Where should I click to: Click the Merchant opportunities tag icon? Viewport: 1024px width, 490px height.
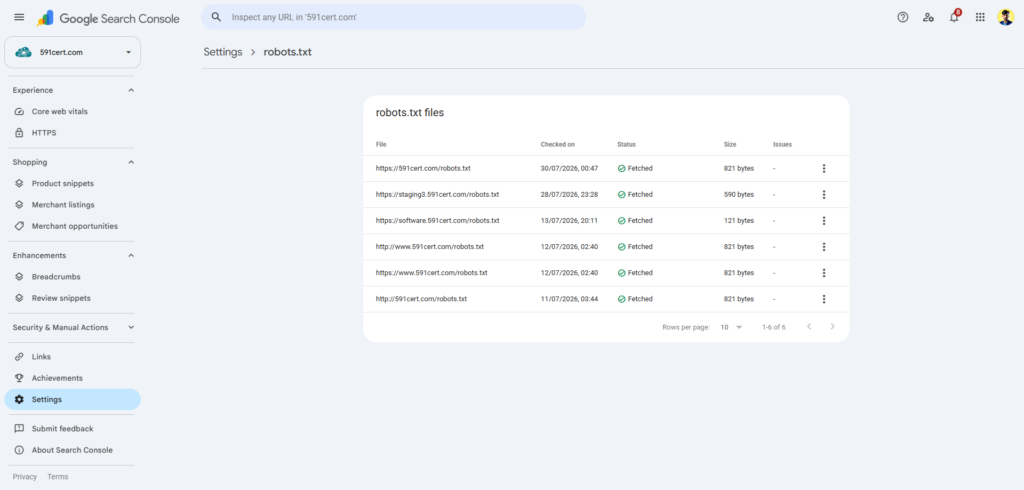pyautogui.click(x=20, y=226)
